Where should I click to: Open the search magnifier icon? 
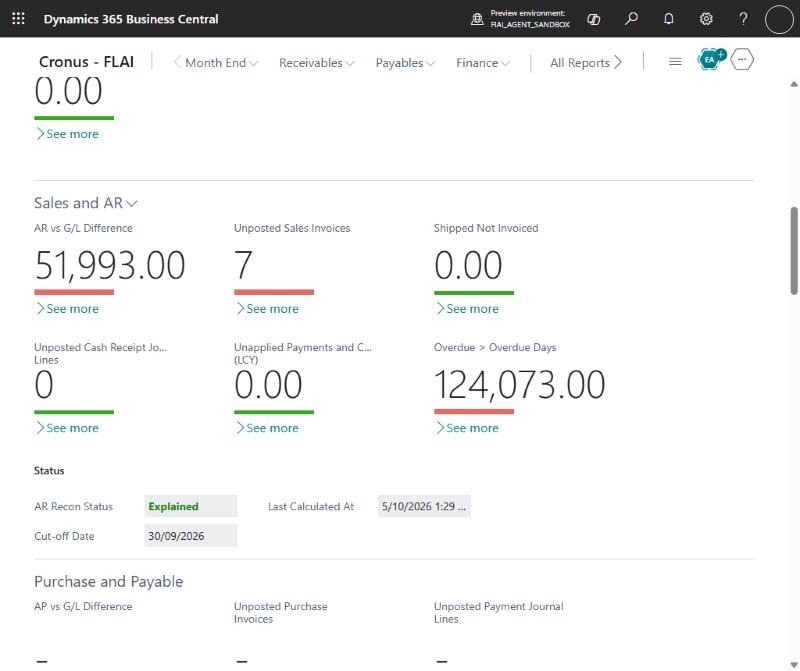point(631,19)
